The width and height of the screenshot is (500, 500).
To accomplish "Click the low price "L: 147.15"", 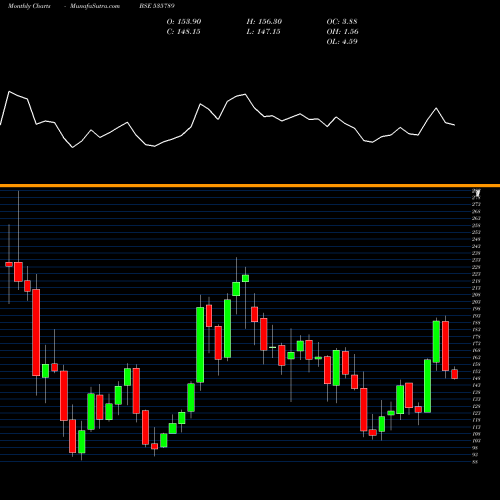I will [263, 32].
